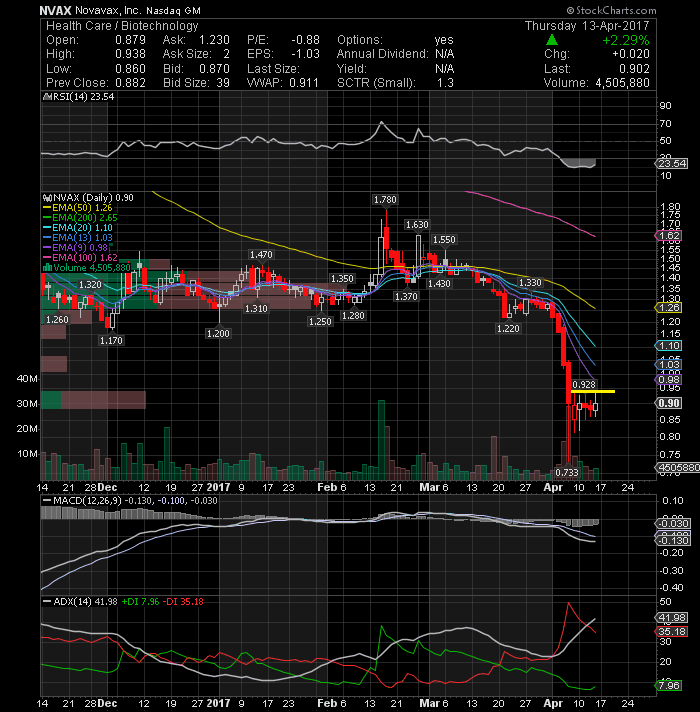The width and height of the screenshot is (700, 712).
Task: Click the +2.29% percent change value
Action: tap(626, 40)
